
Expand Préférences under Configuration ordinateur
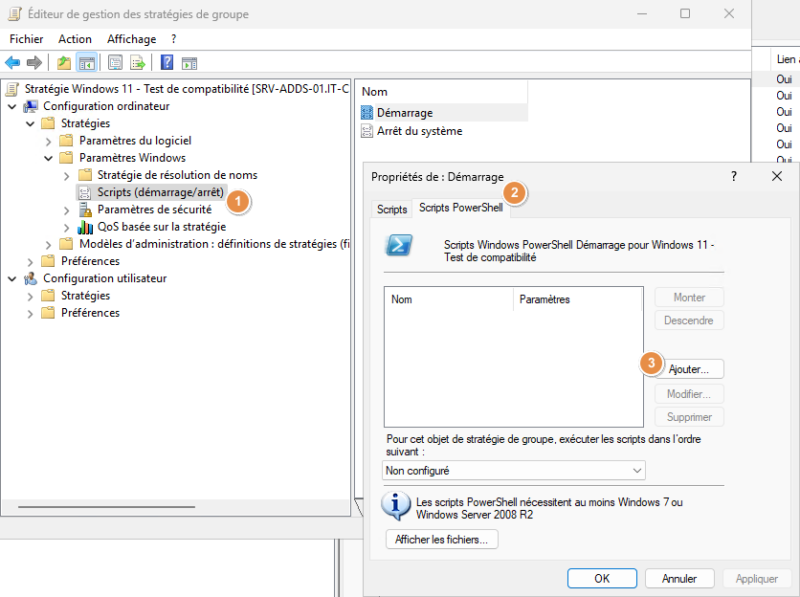point(30,262)
